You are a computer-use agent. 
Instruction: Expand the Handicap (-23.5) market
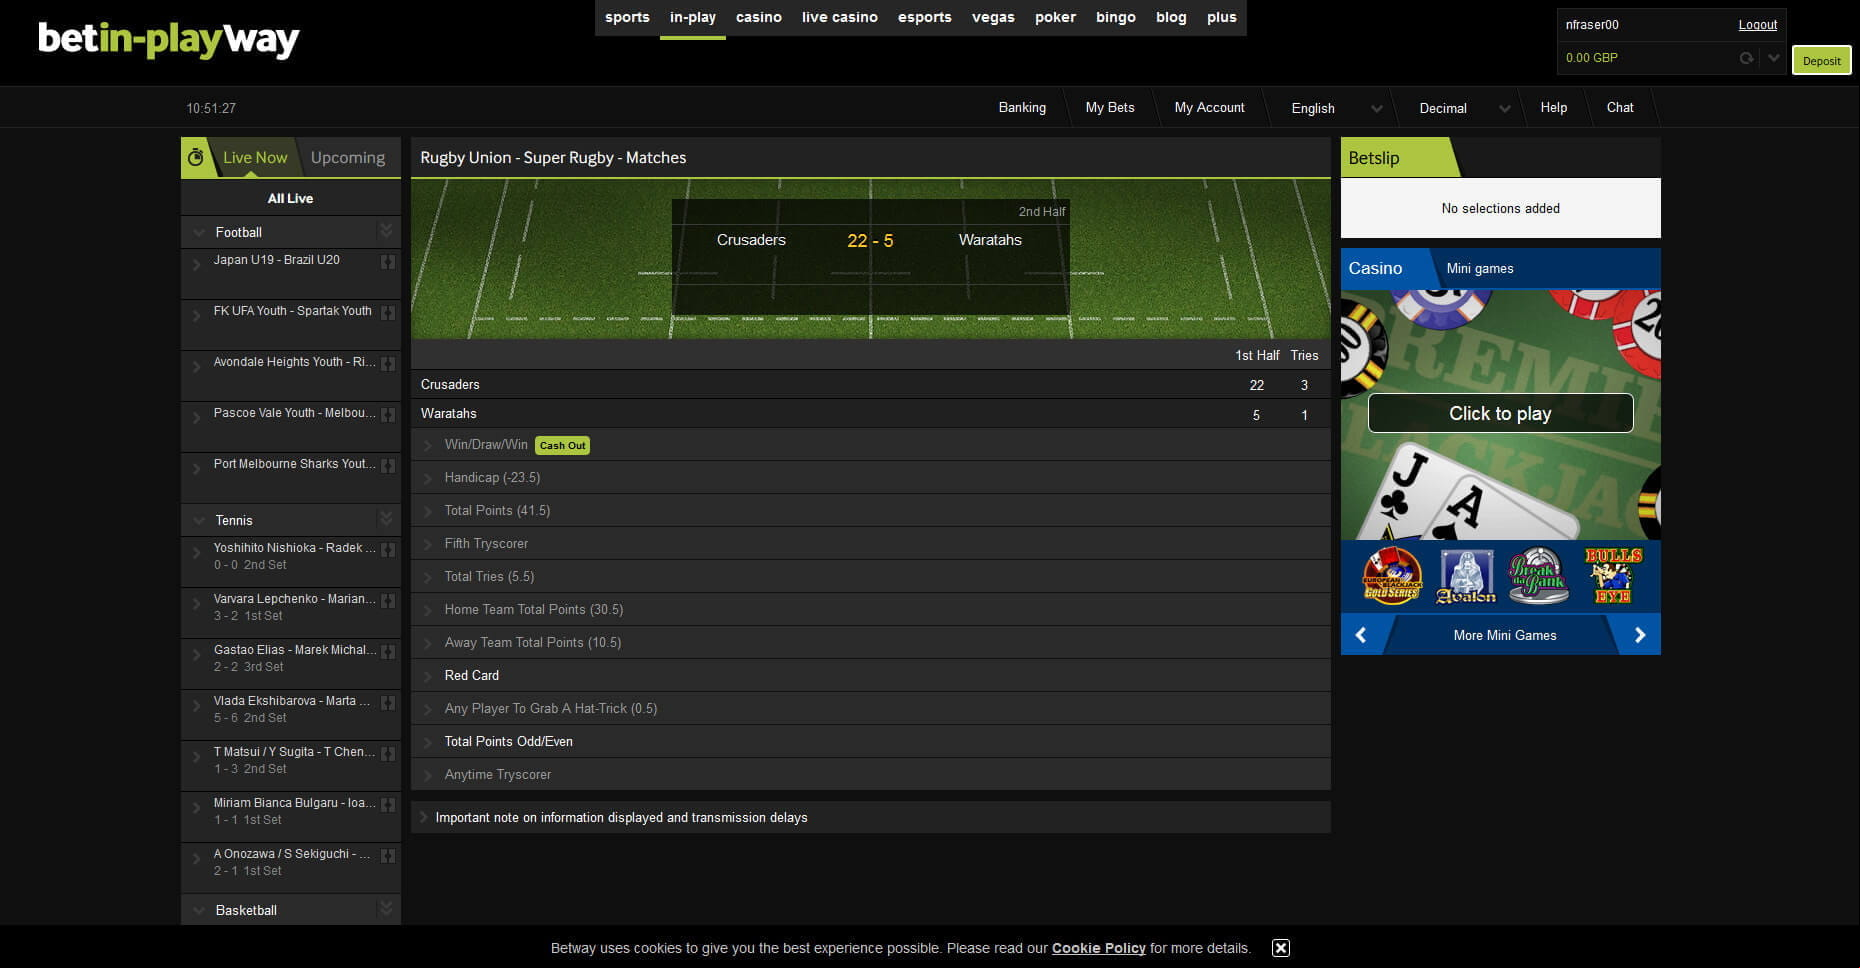point(870,478)
